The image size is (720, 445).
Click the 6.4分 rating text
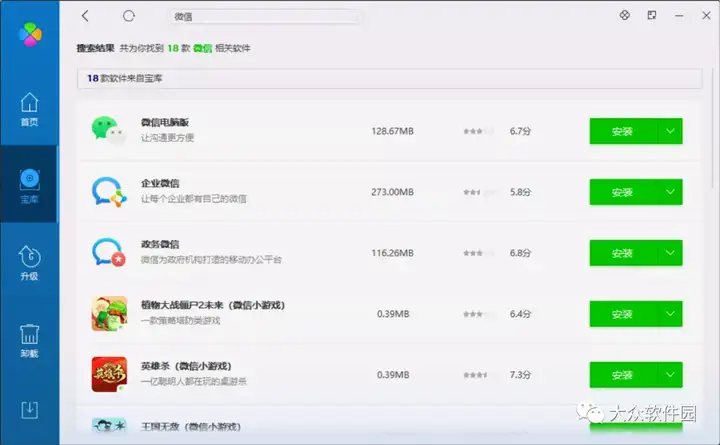pos(520,314)
